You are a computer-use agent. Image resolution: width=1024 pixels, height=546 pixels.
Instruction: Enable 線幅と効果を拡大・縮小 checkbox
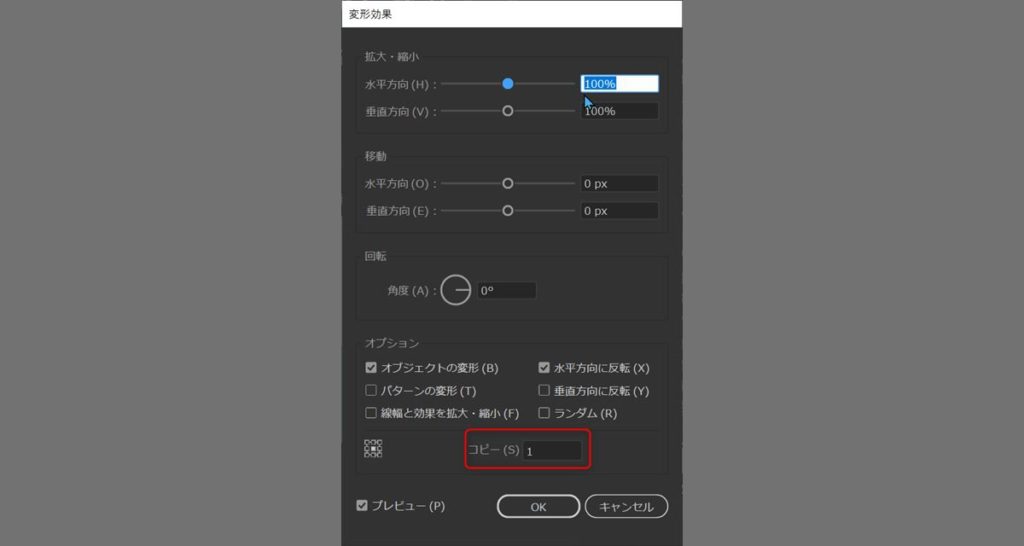[x=372, y=413]
